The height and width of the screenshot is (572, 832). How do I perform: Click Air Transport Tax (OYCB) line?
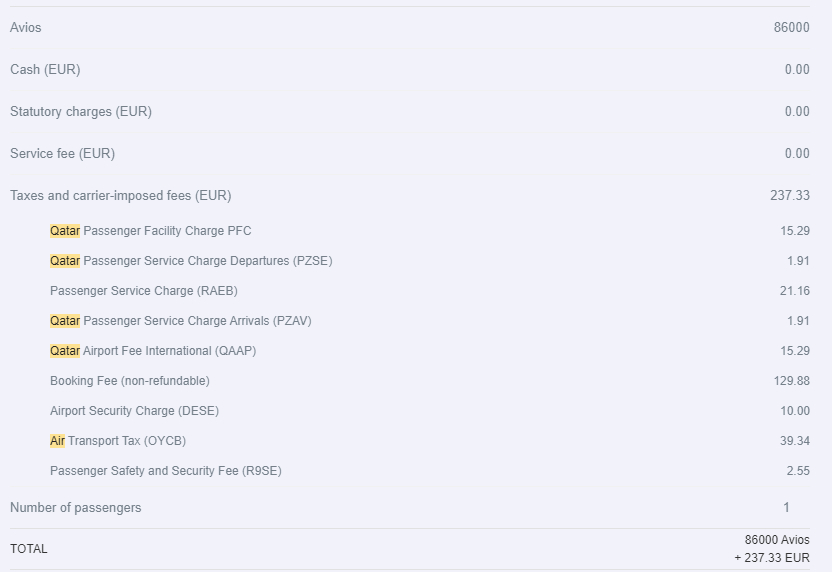[118, 441]
